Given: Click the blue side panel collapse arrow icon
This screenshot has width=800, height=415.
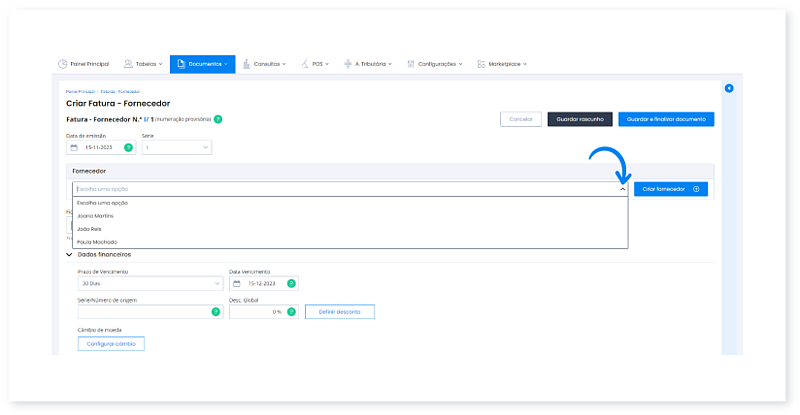Looking at the screenshot, I should pos(729,89).
